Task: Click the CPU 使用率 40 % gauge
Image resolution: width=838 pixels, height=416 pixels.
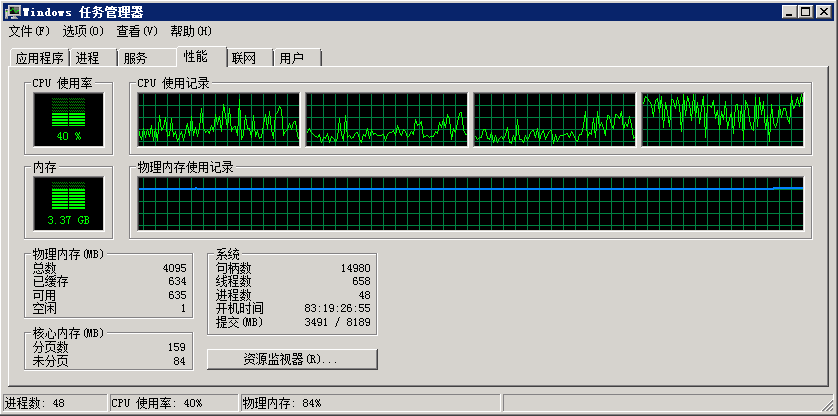Action: click(x=68, y=119)
